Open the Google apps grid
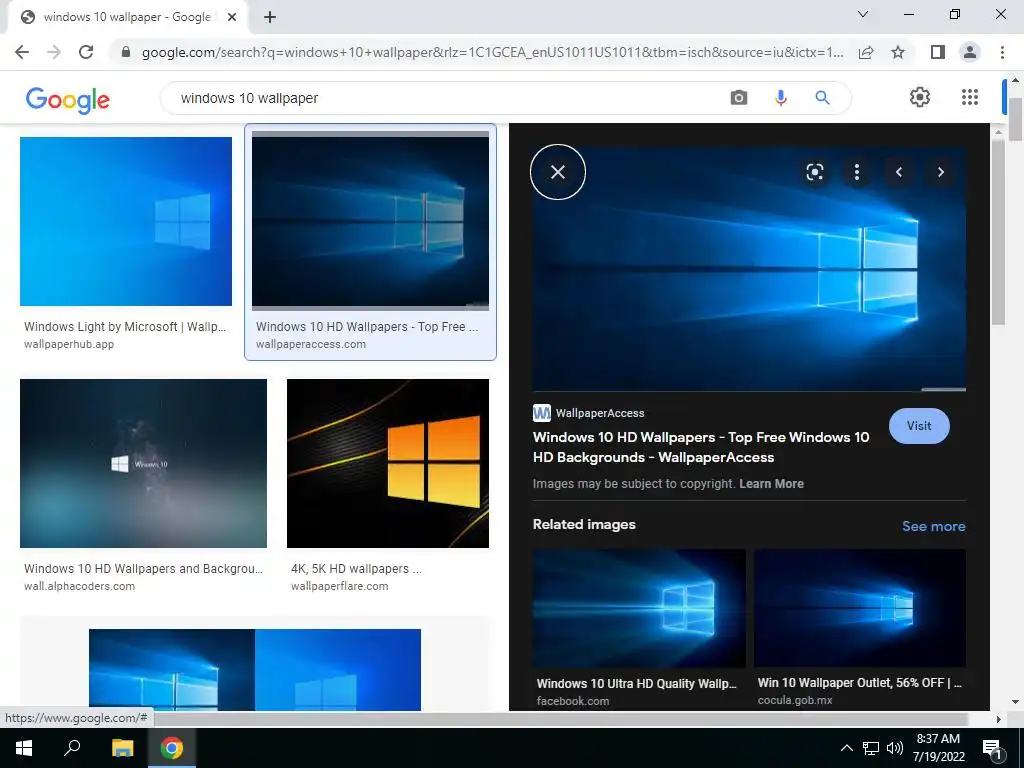This screenshot has width=1024, height=768. (970, 97)
